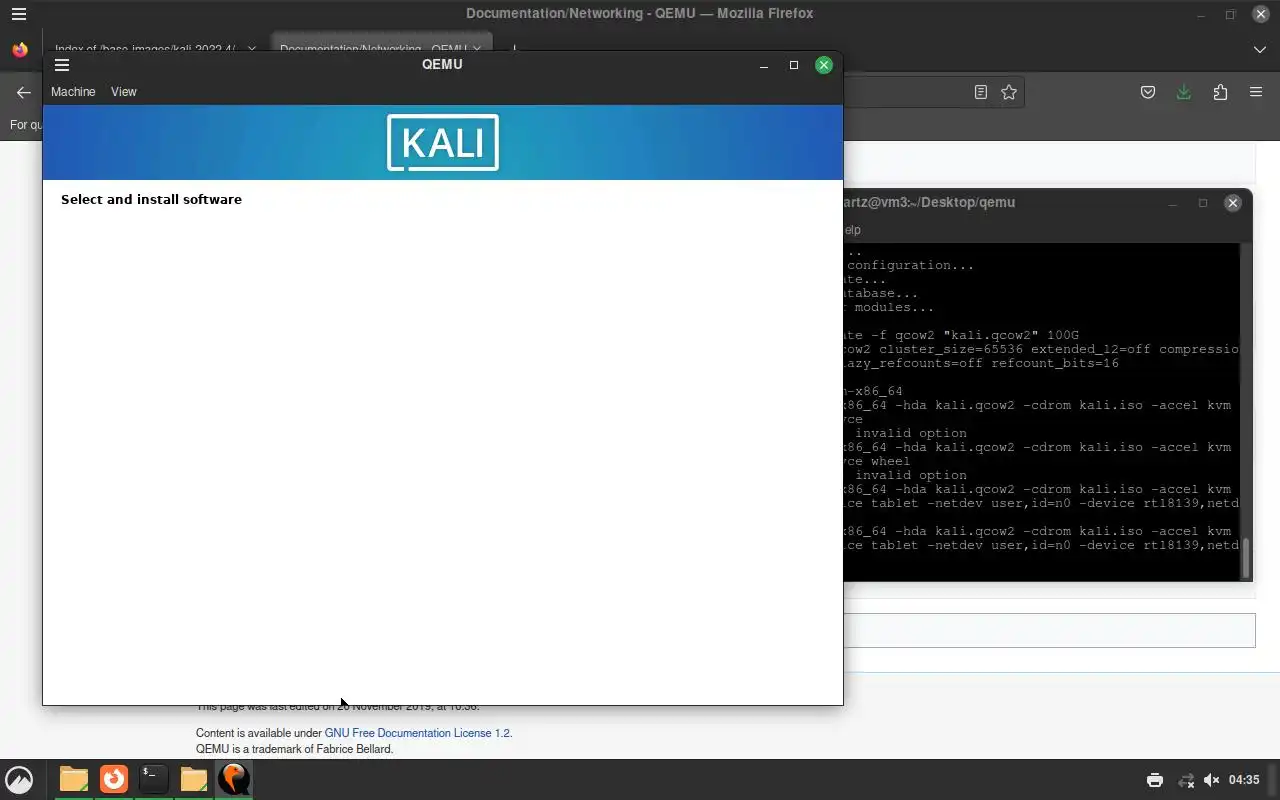1280x800 pixels.
Task: Open the clock showing 04:35
Action: (1244, 780)
